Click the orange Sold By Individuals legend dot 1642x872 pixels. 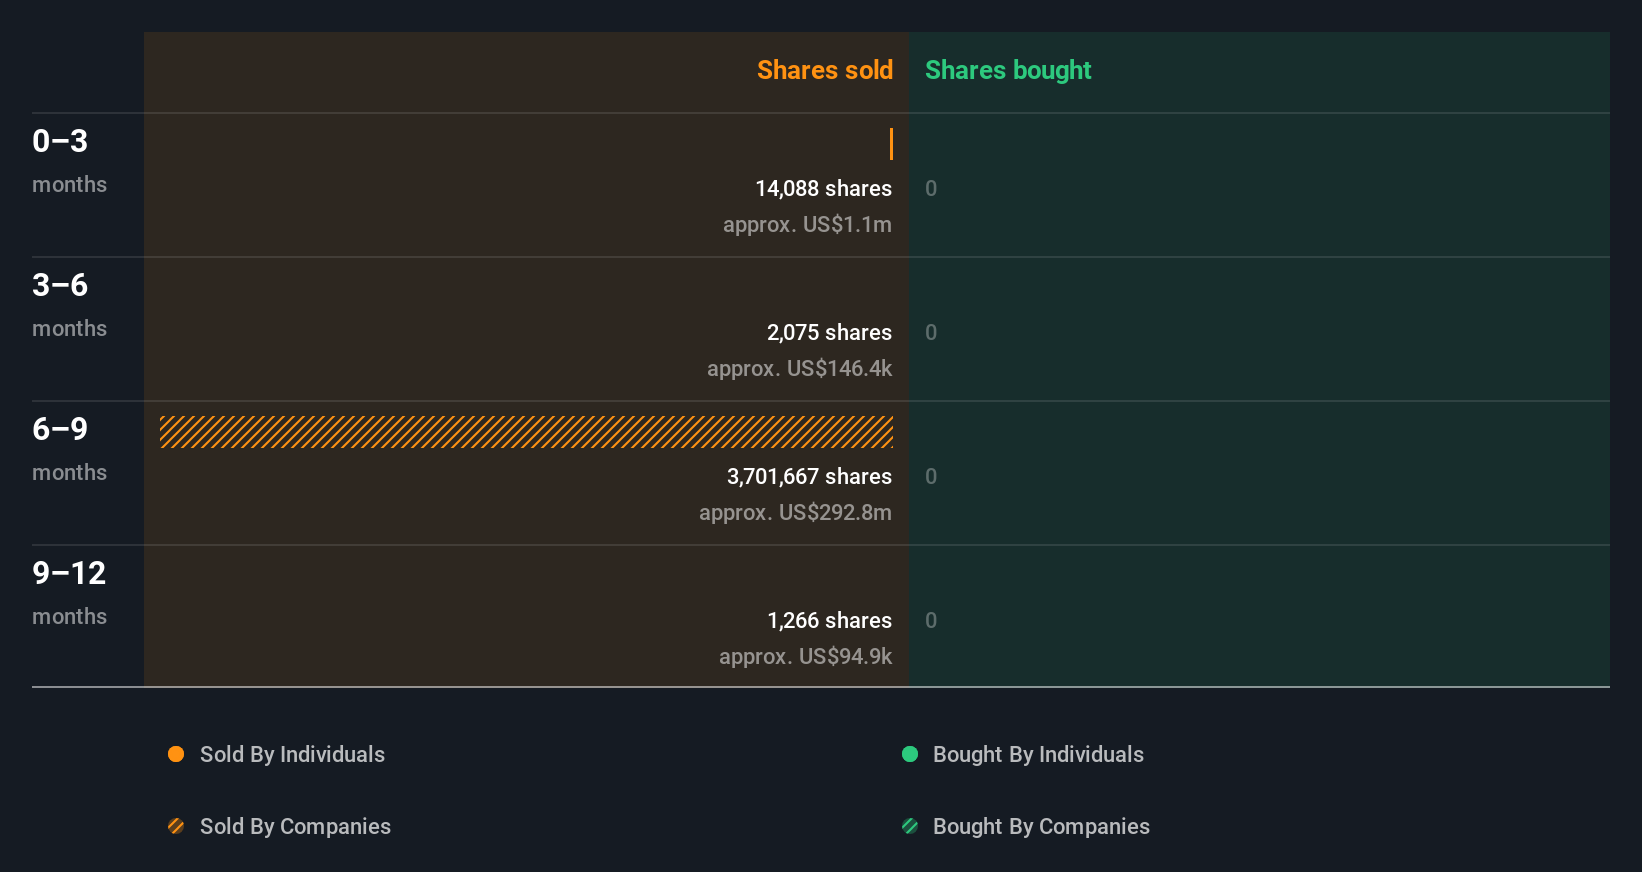click(x=176, y=754)
